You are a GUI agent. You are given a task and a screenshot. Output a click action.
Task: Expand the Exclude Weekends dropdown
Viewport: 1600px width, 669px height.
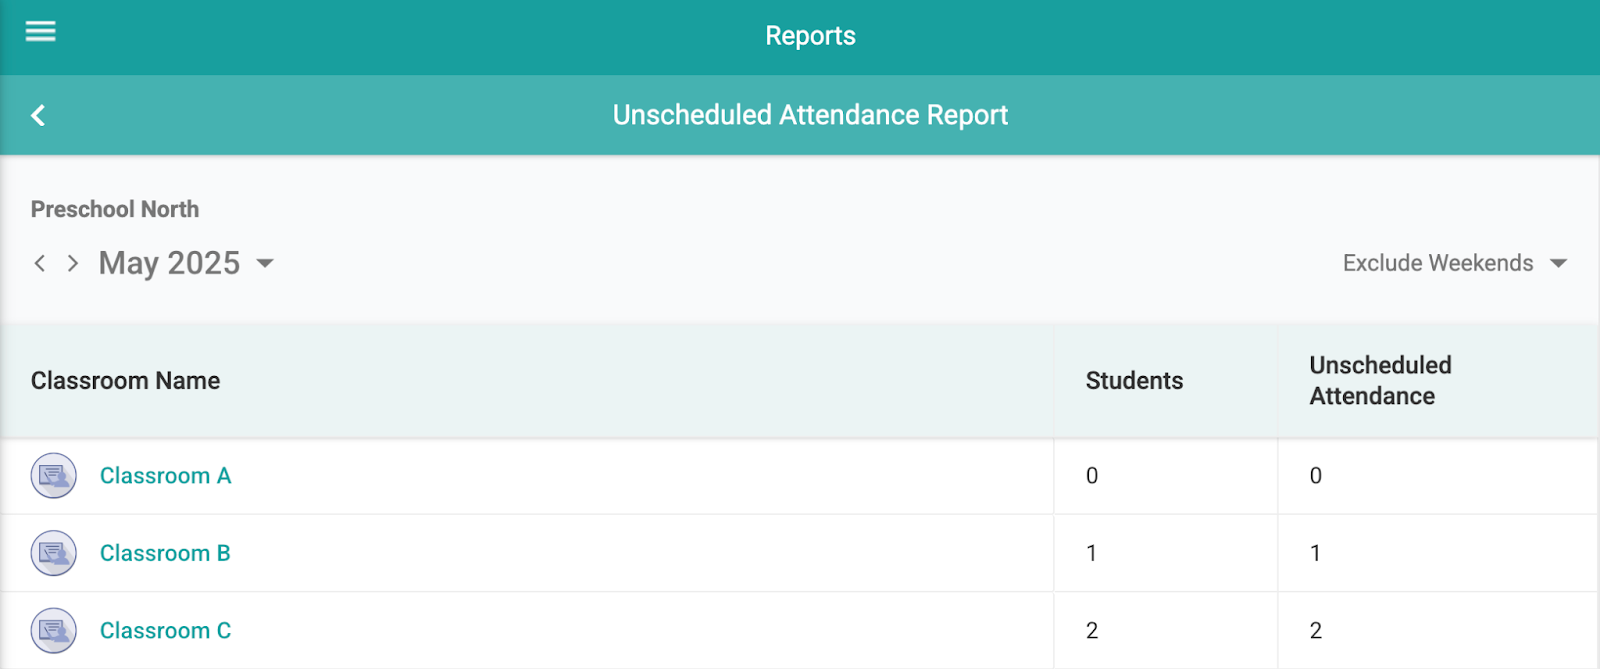[x=1437, y=263]
